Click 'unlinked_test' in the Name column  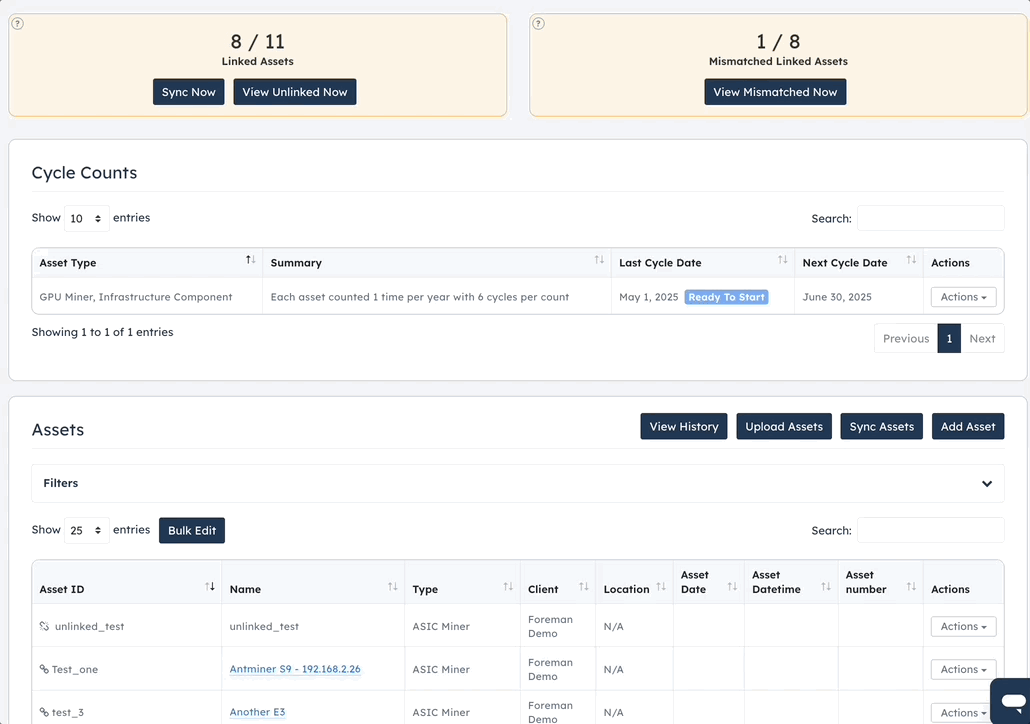click(x=264, y=626)
